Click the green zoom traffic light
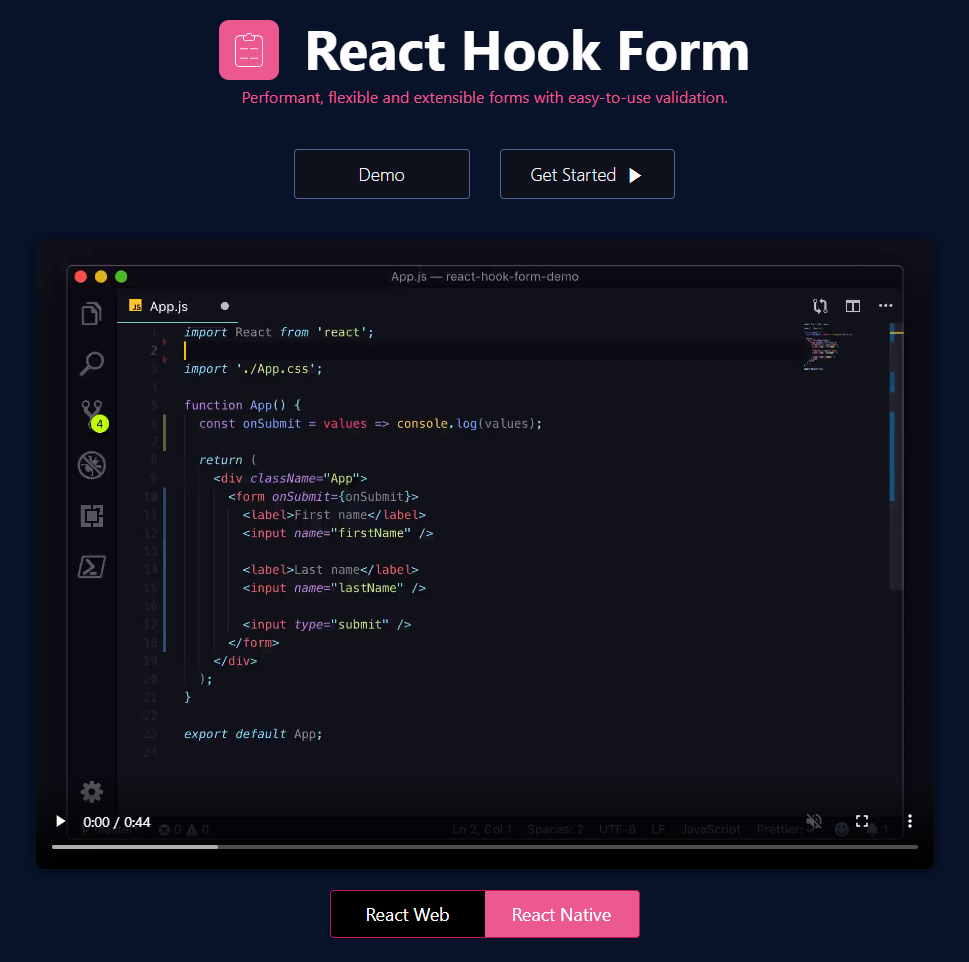Viewport: 969px width, 962px height. point(121,276)
